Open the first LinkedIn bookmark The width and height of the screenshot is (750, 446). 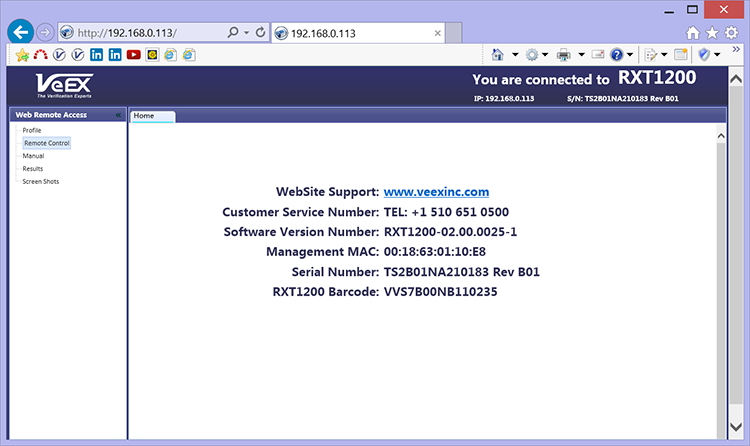pos(97,55)
